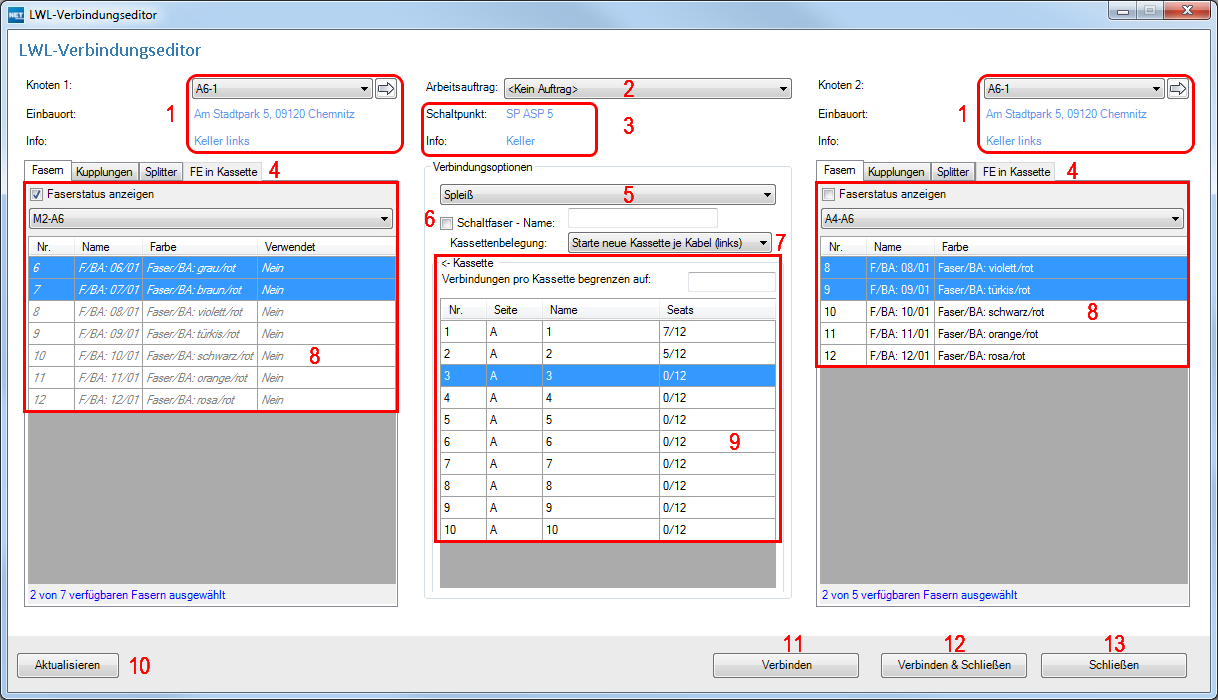
Task: Click the Verbinden button
Action: coord(785,665)
